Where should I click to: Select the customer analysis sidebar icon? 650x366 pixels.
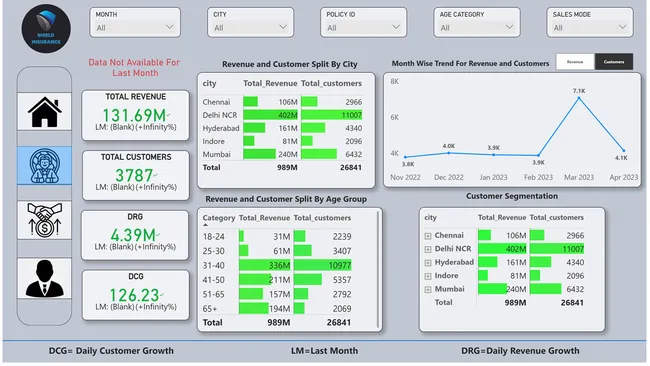(44, 165)
